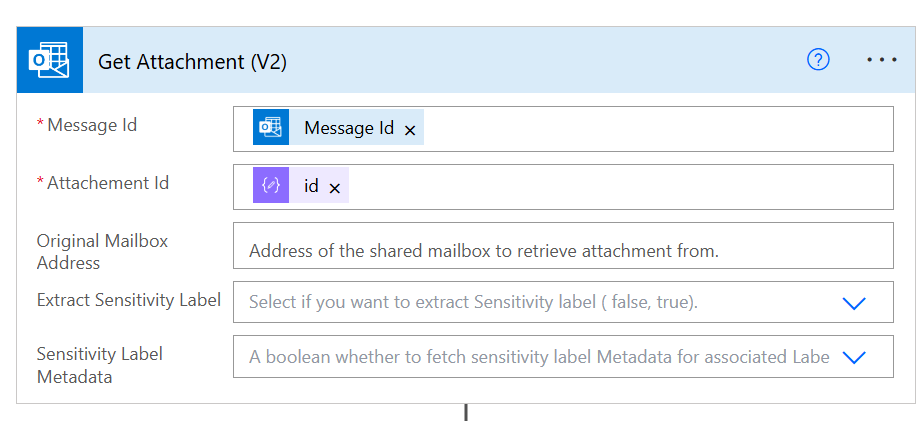
Task: Collapse the action via Get Attachment (V2) title
Action: point(192,61)
